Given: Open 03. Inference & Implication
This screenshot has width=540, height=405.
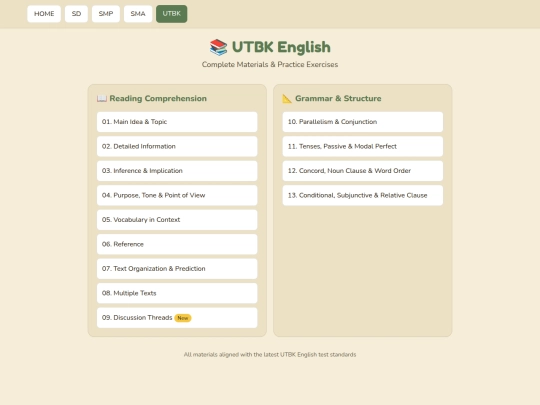Looking at the screenshot, I should tap(177, 171).
